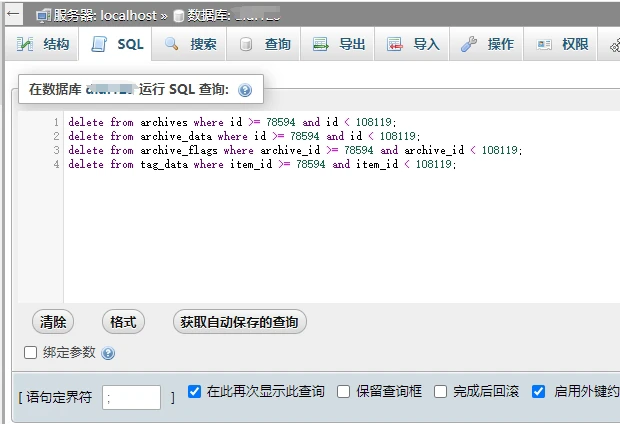Click the delete from tag_data line in editor
620x424 pixels.
[262, 164]
